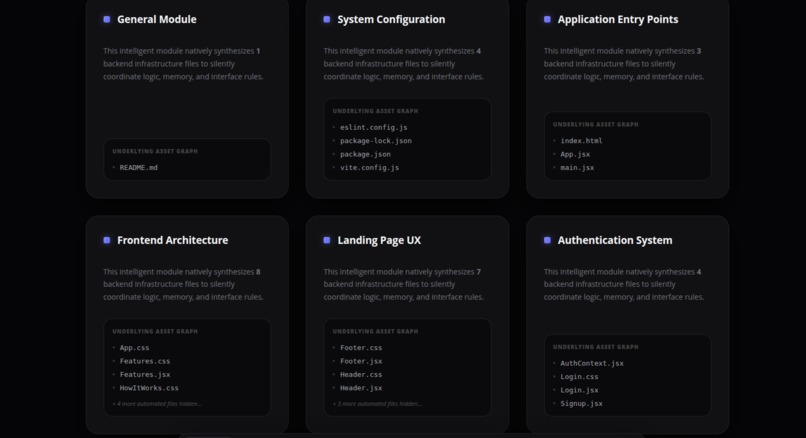Click 'Underlying Asset Graph' label in System Configuration
Screen dimensions: 806x438
(x=375, y=111)
